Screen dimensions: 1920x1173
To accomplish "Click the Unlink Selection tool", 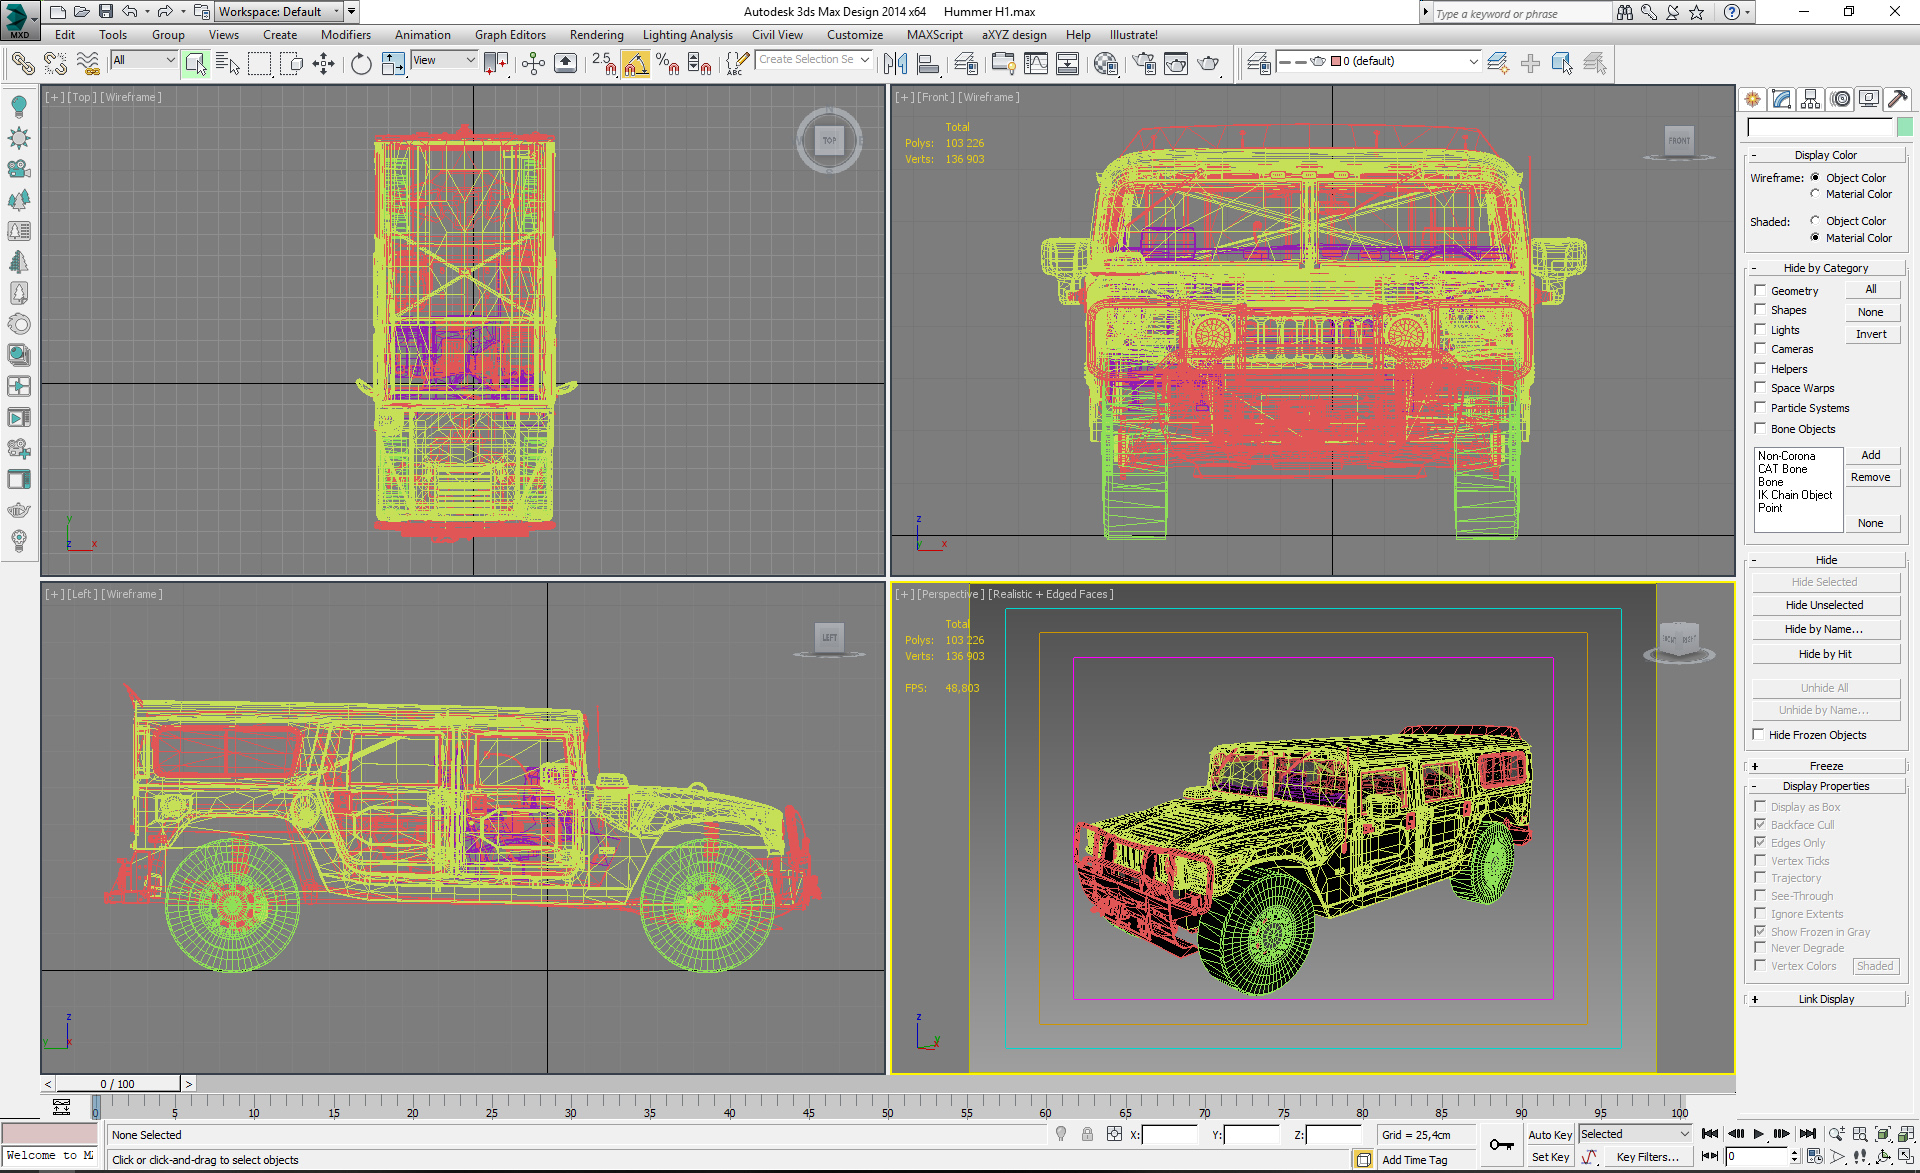I will point(55,64).
